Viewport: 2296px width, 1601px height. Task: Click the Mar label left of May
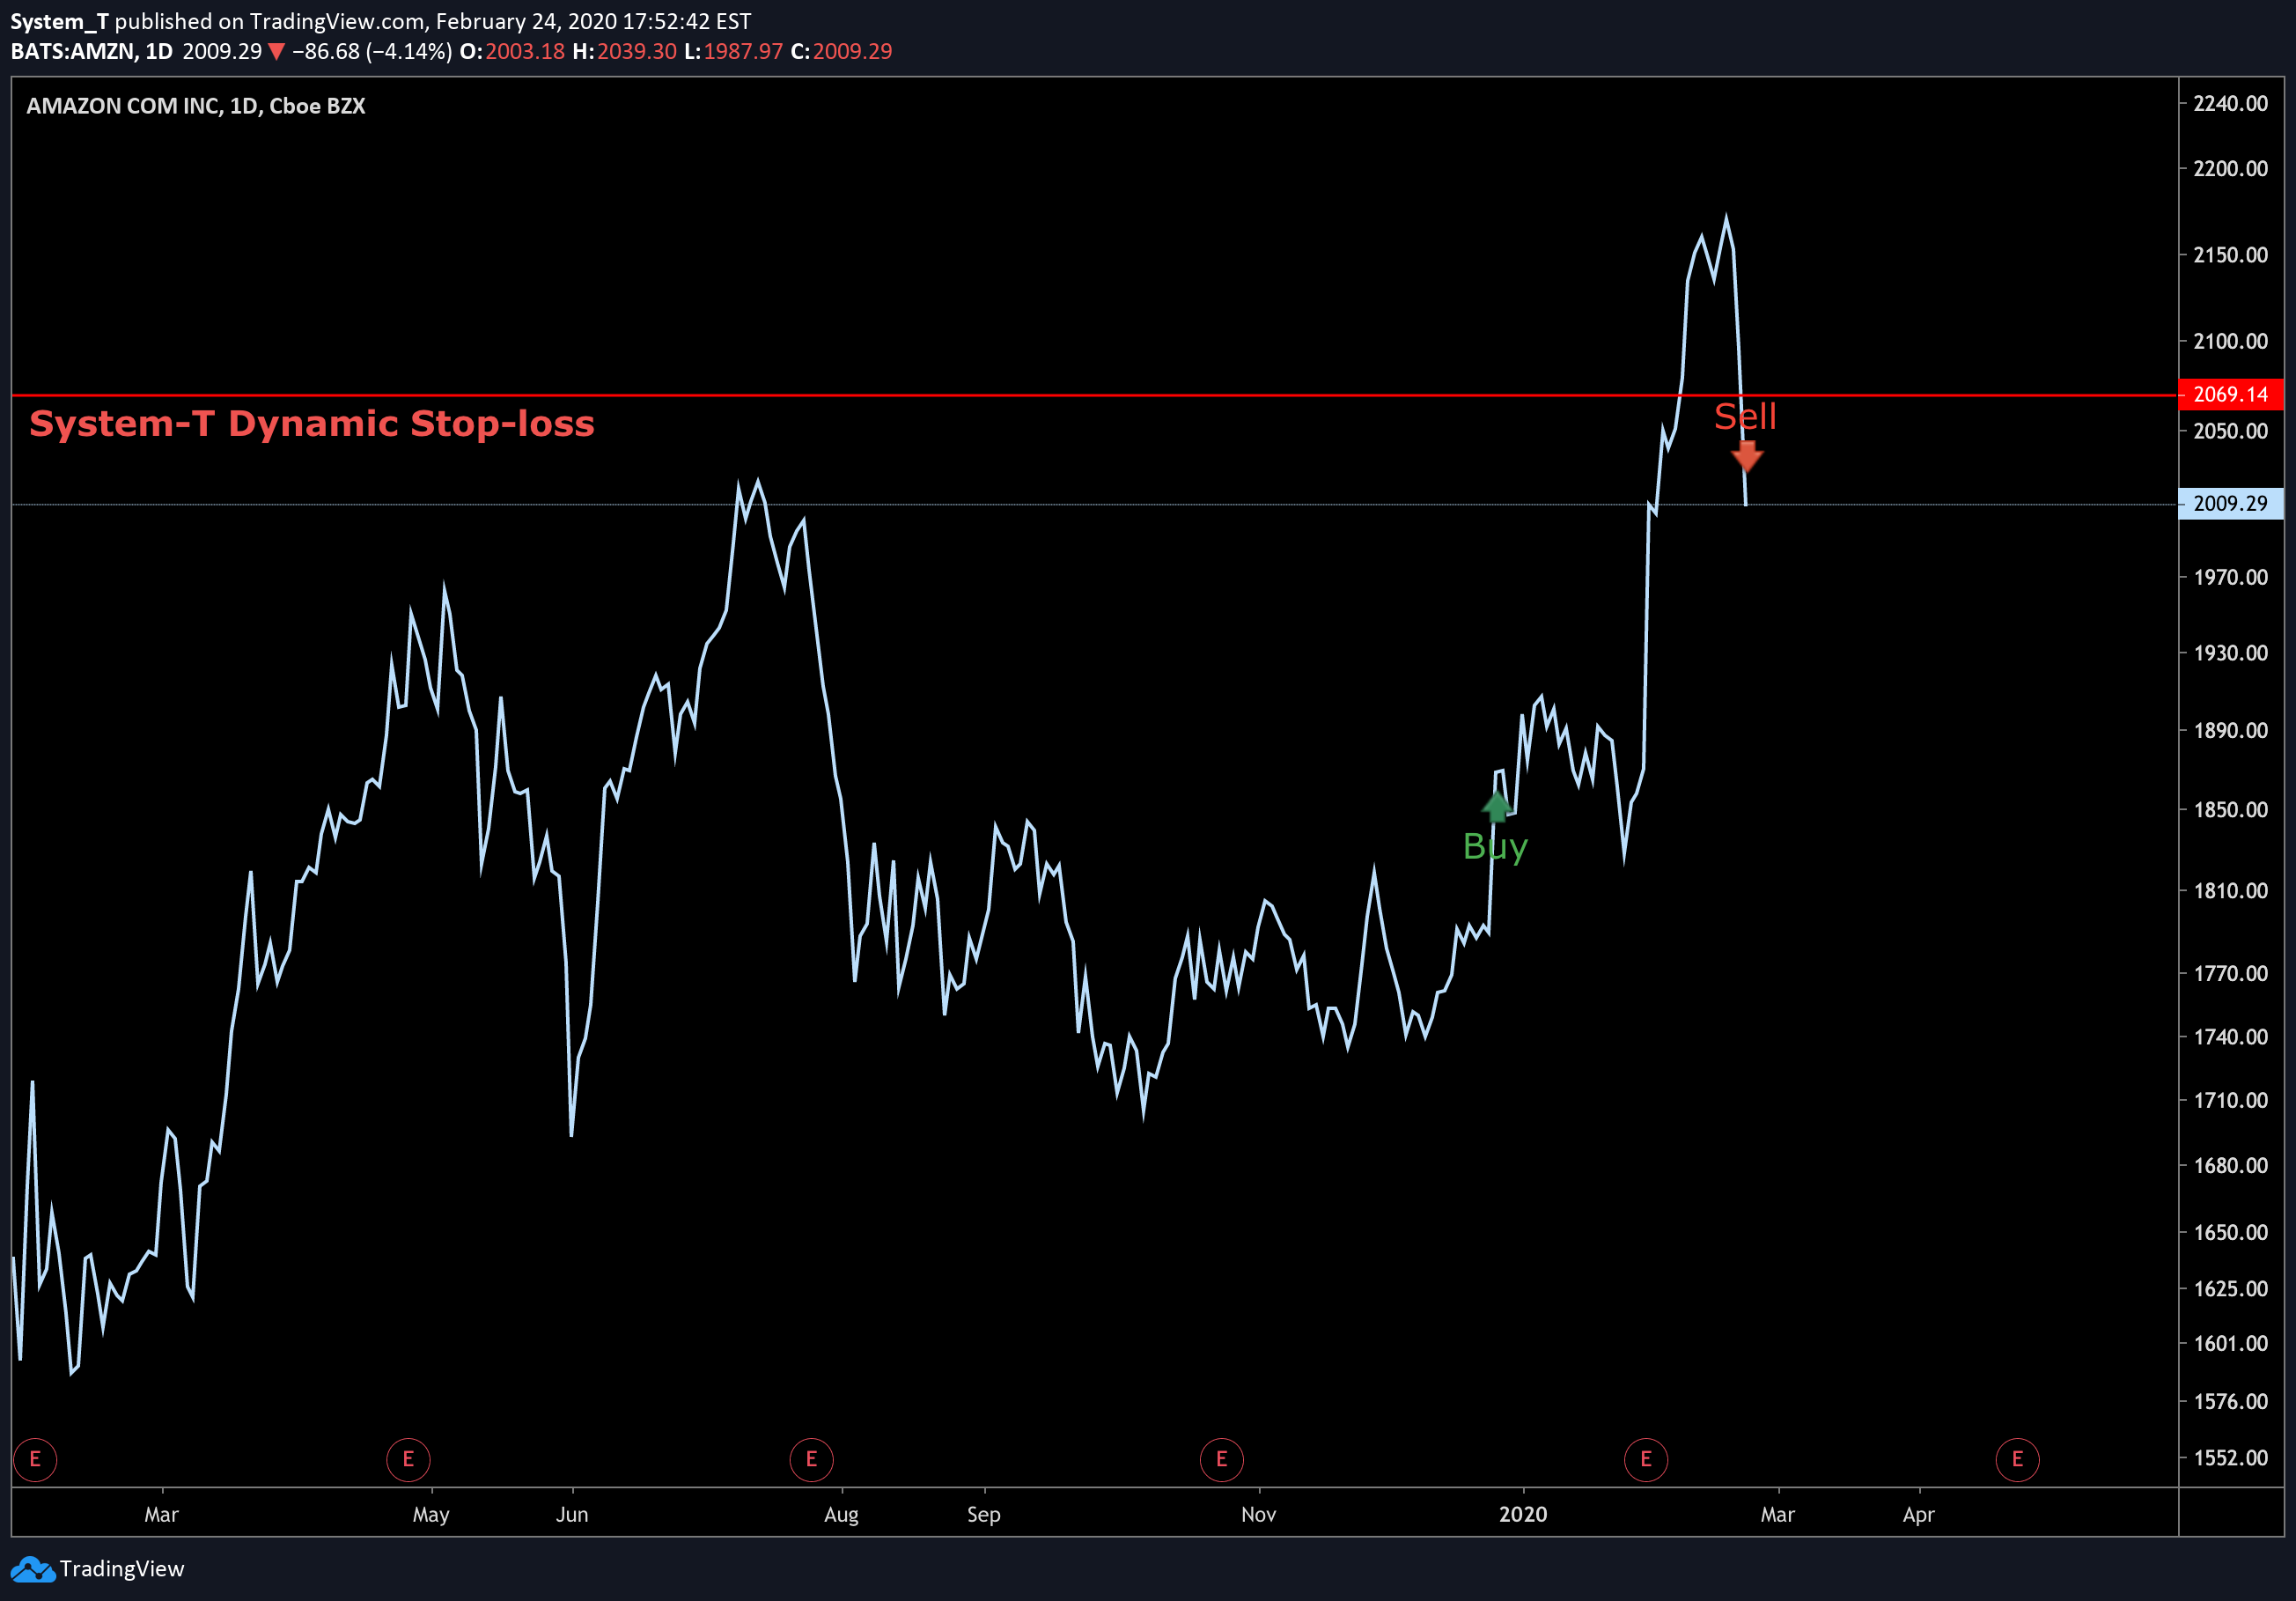coord(162,1514)
